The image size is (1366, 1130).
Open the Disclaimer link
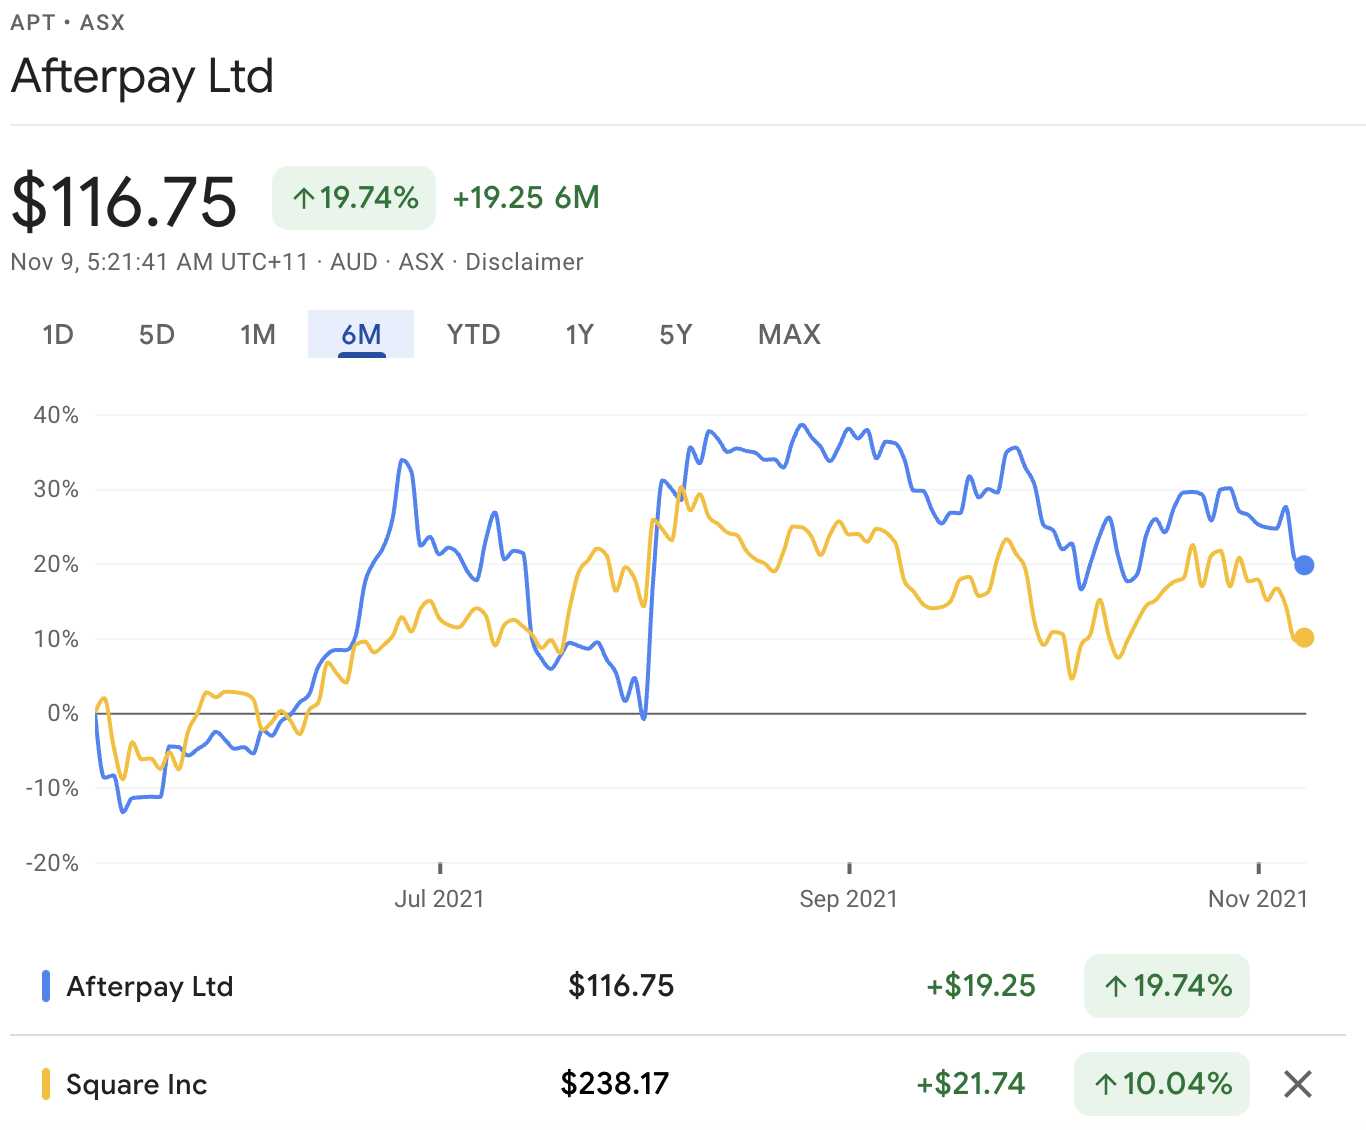point(524,262)
